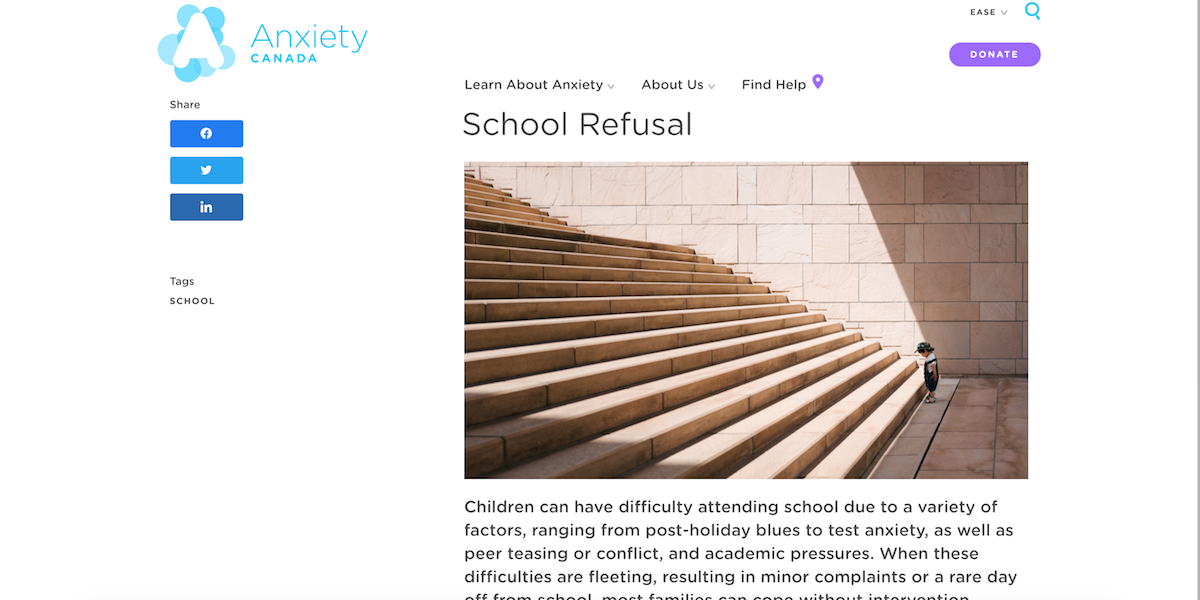The image size is (1200, 600).
Task: Click the School Refusal heading
Action: coord(577,124)
